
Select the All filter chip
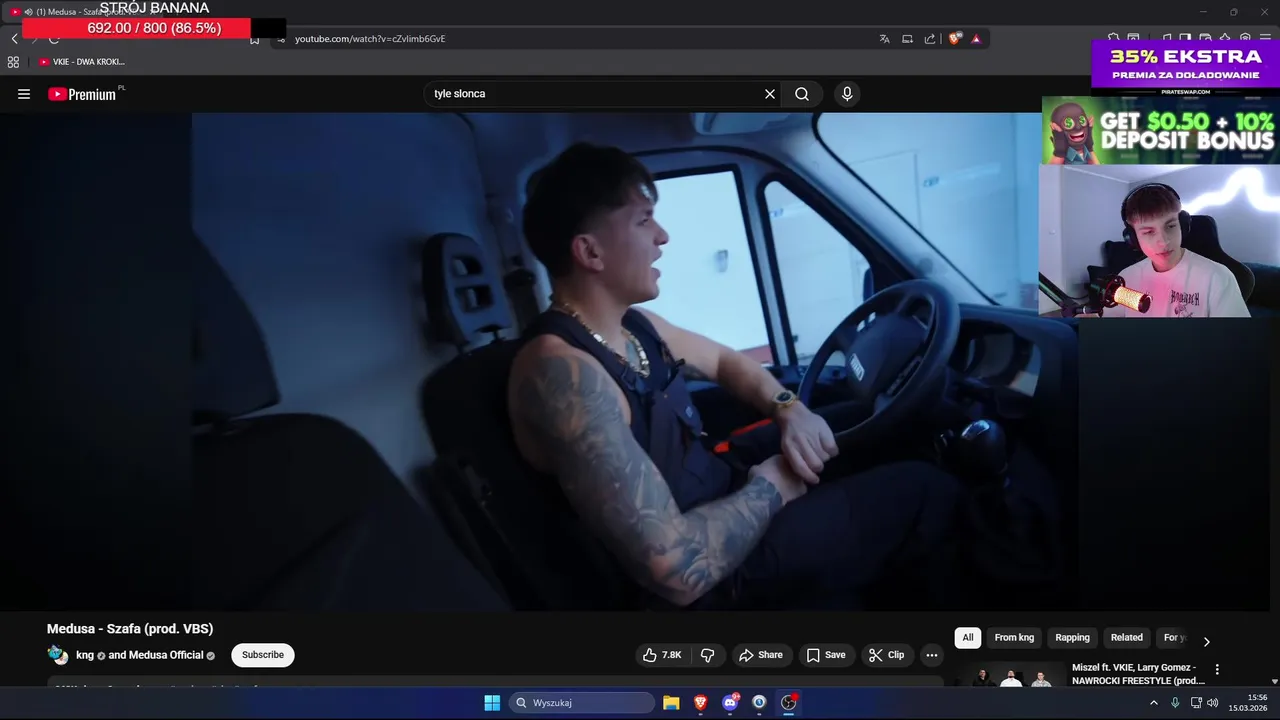coord(968,638)
